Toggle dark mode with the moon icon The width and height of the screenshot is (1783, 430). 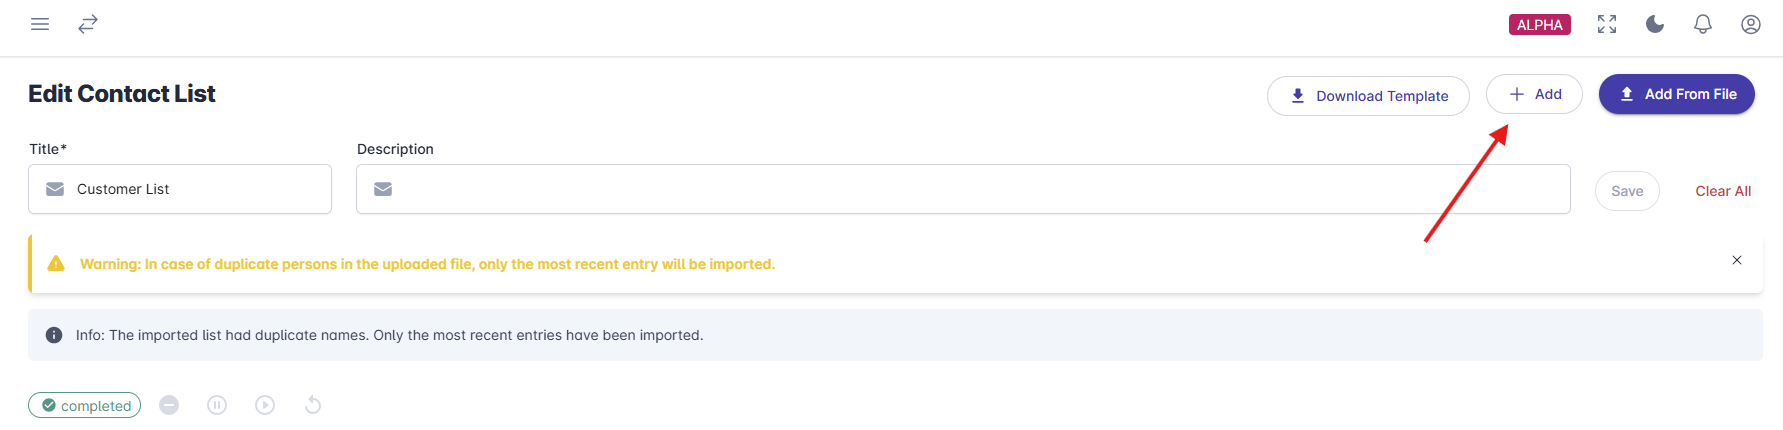tap(1655, 24)
